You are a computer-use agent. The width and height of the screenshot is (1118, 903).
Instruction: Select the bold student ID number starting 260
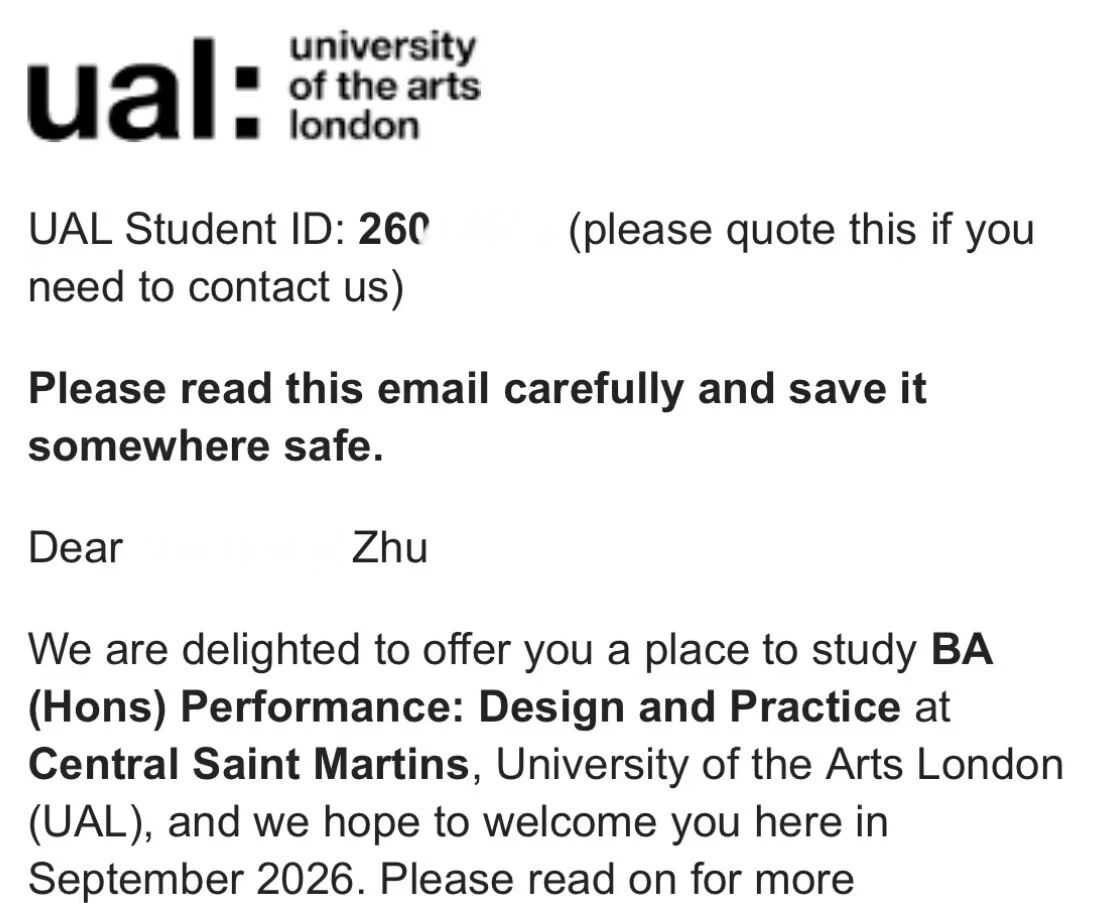pos(393,230)
